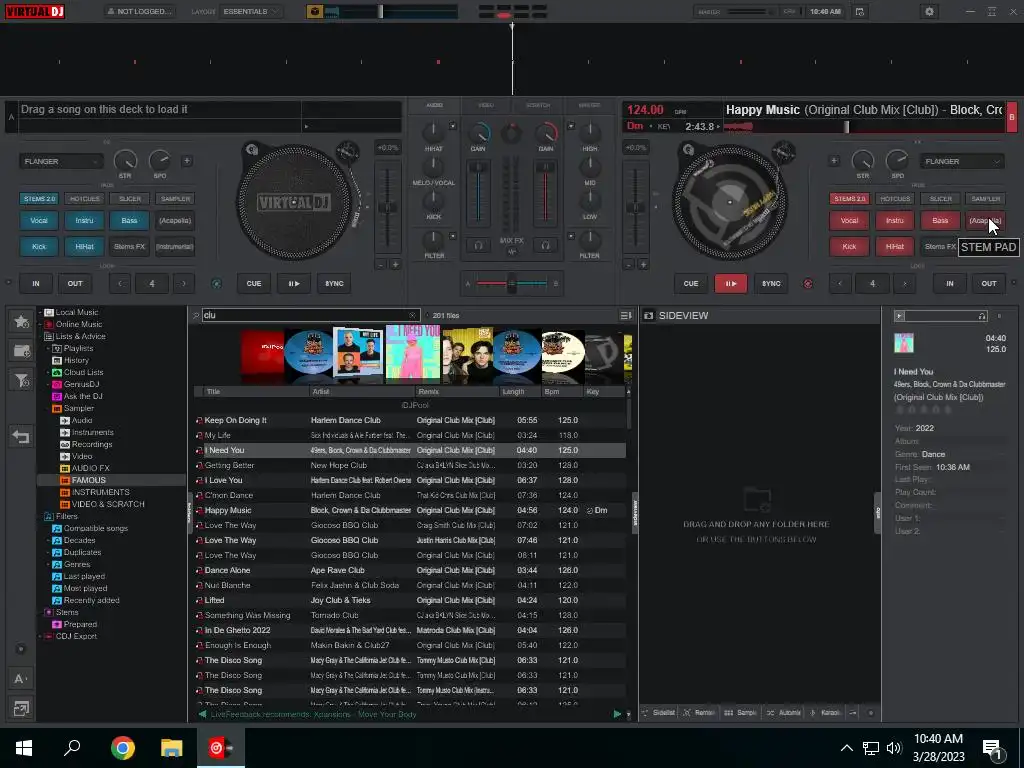Toggle Vocal stem pad on deck A

tap(39, 221)
